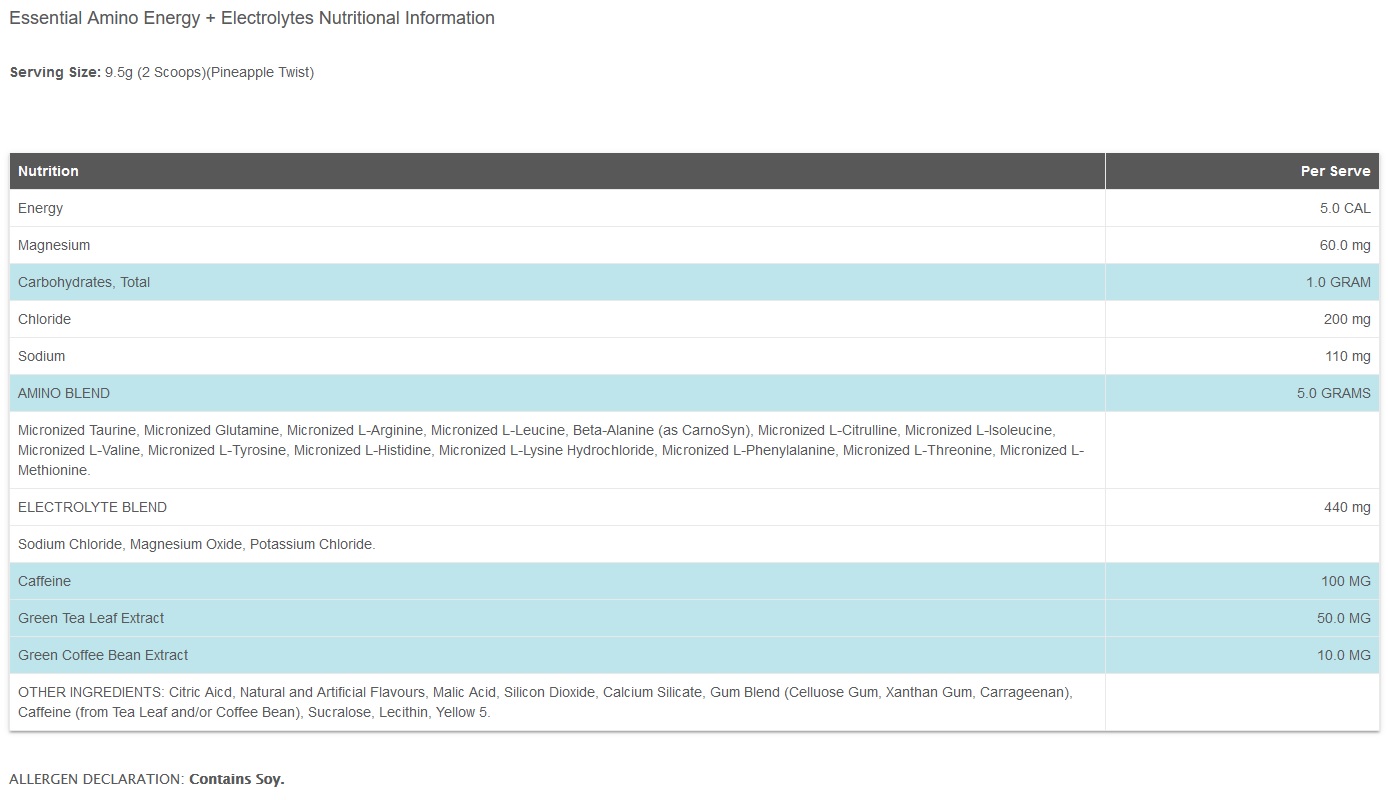Viewport: 1388px width, 800px height.
Task: Select the 5.0 CAL value
Action: tap(1345, 208)
